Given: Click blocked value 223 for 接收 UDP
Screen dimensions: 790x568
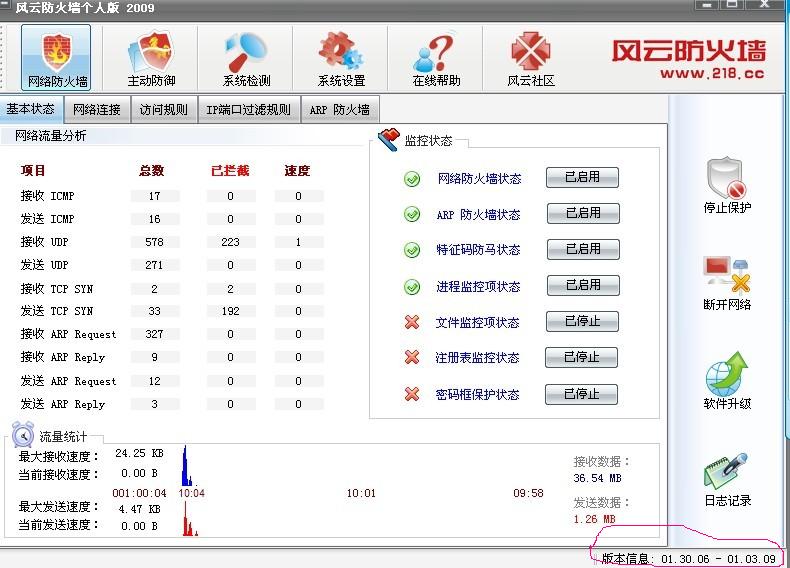Looking at the screenshot, I should (x=230, y=242).
